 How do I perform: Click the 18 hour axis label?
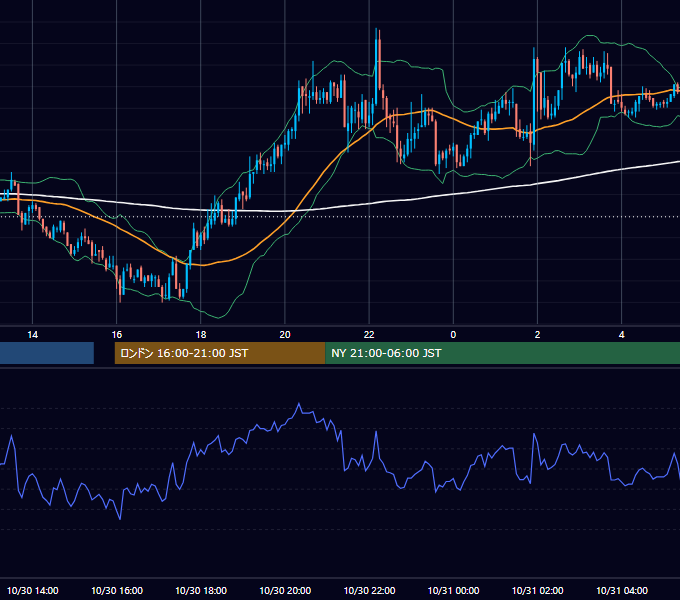[201, 335]
